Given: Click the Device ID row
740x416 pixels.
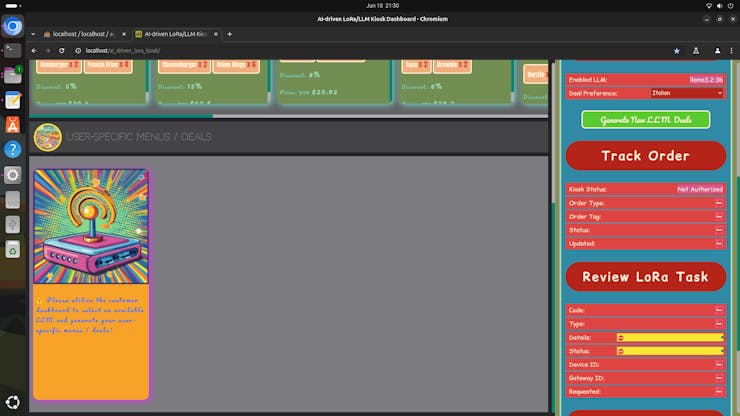Looking at the screenshot, I should coord(646,365).
